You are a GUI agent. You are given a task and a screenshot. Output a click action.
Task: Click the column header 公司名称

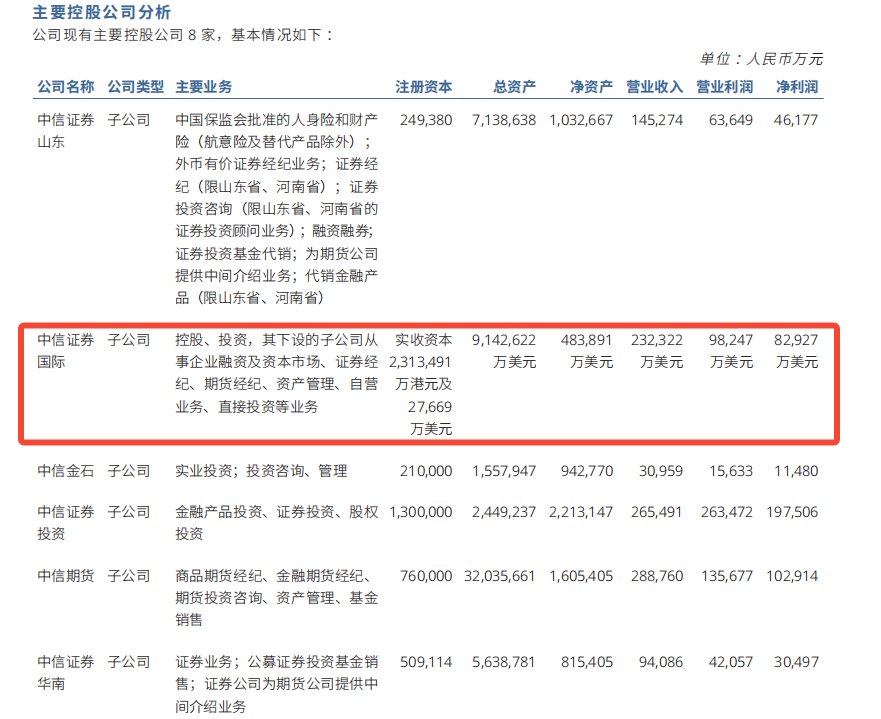click(x=66, y=87)
